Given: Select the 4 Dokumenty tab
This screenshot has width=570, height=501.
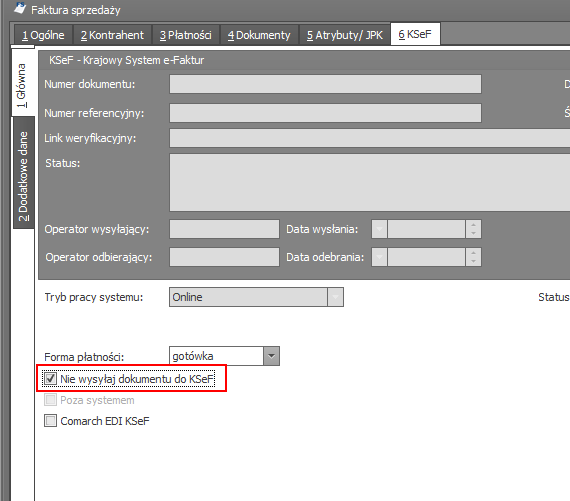Looking at the screenshot, I should point(259,35).
